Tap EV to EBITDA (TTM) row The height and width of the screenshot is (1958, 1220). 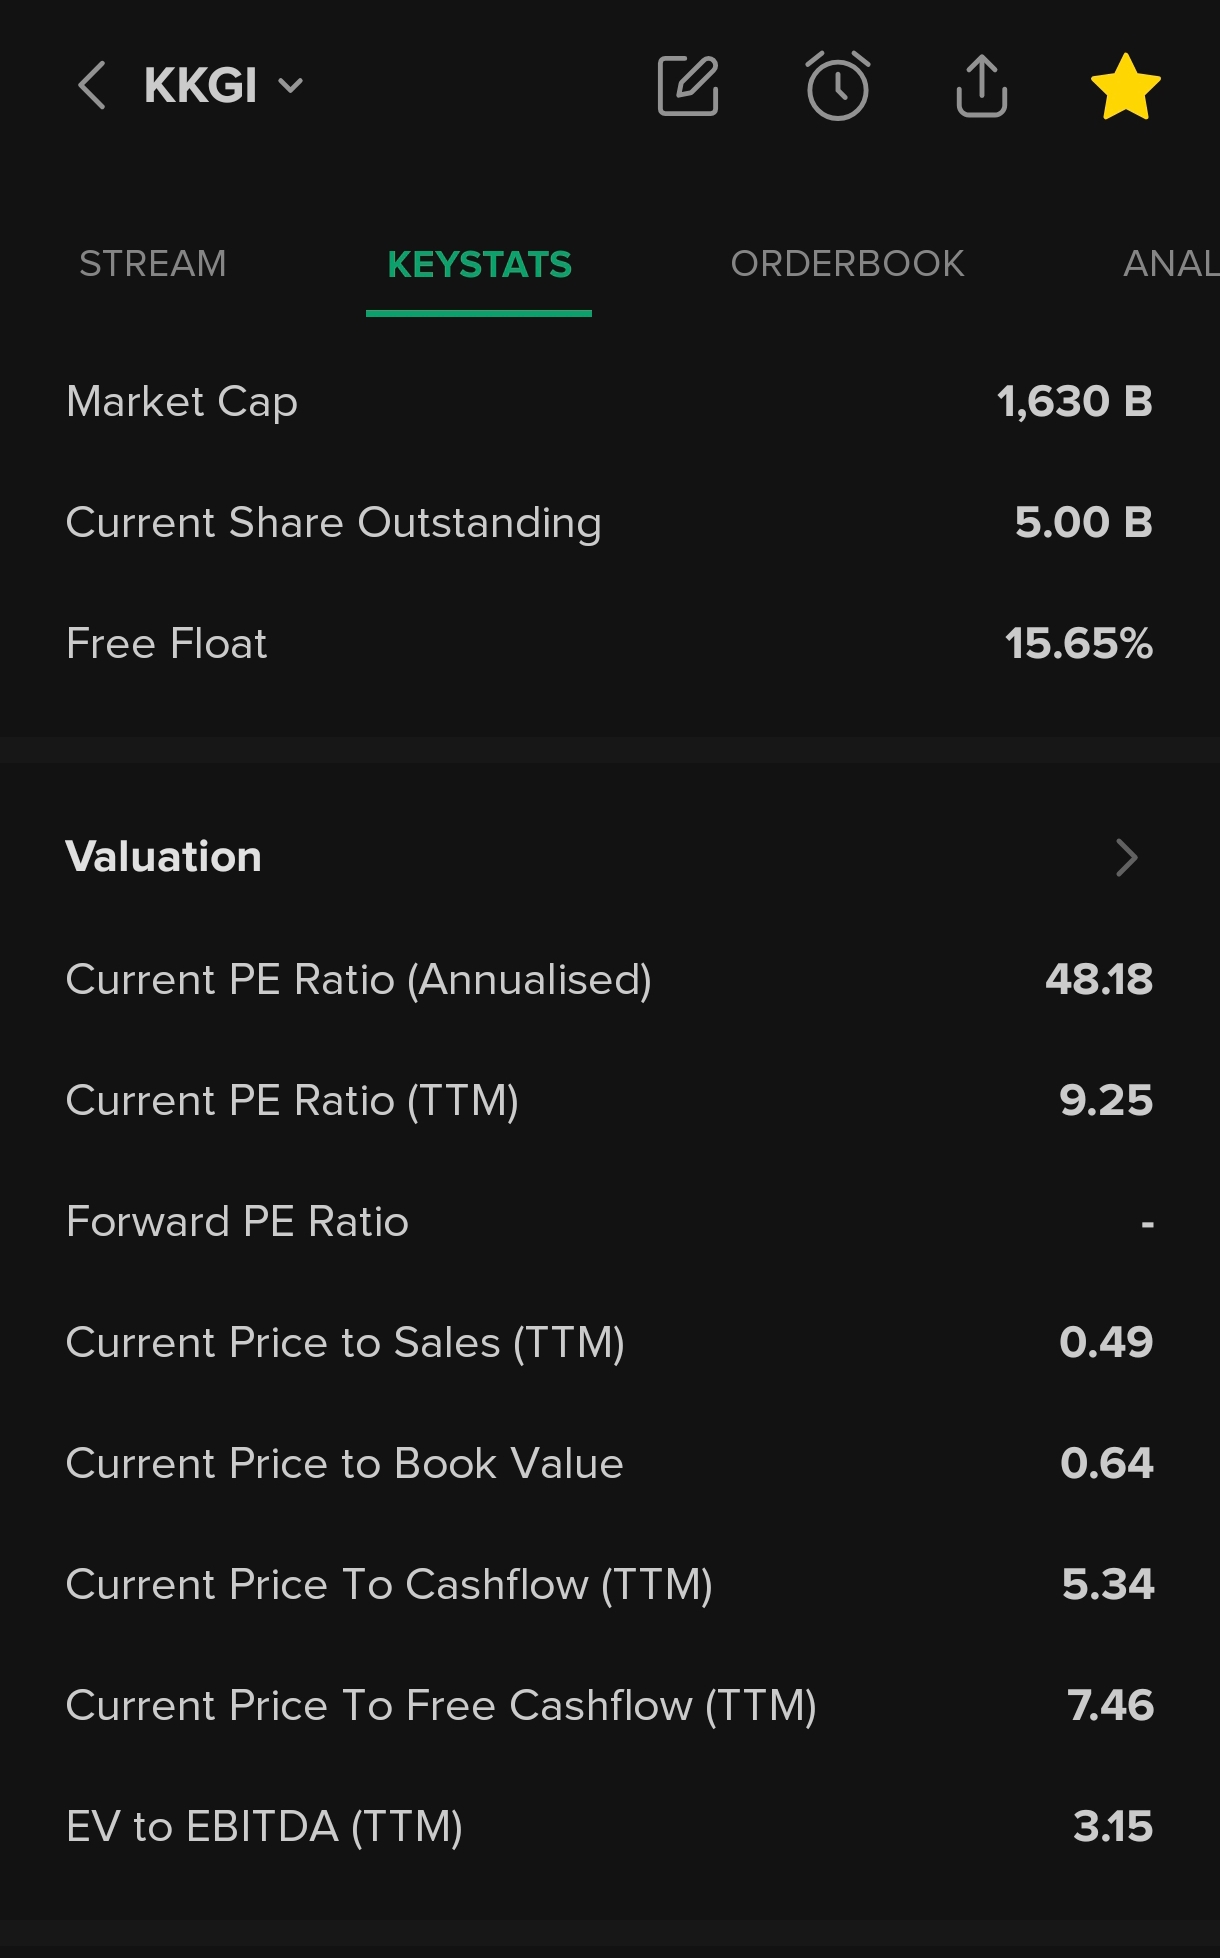click(x=610, y=1827)
